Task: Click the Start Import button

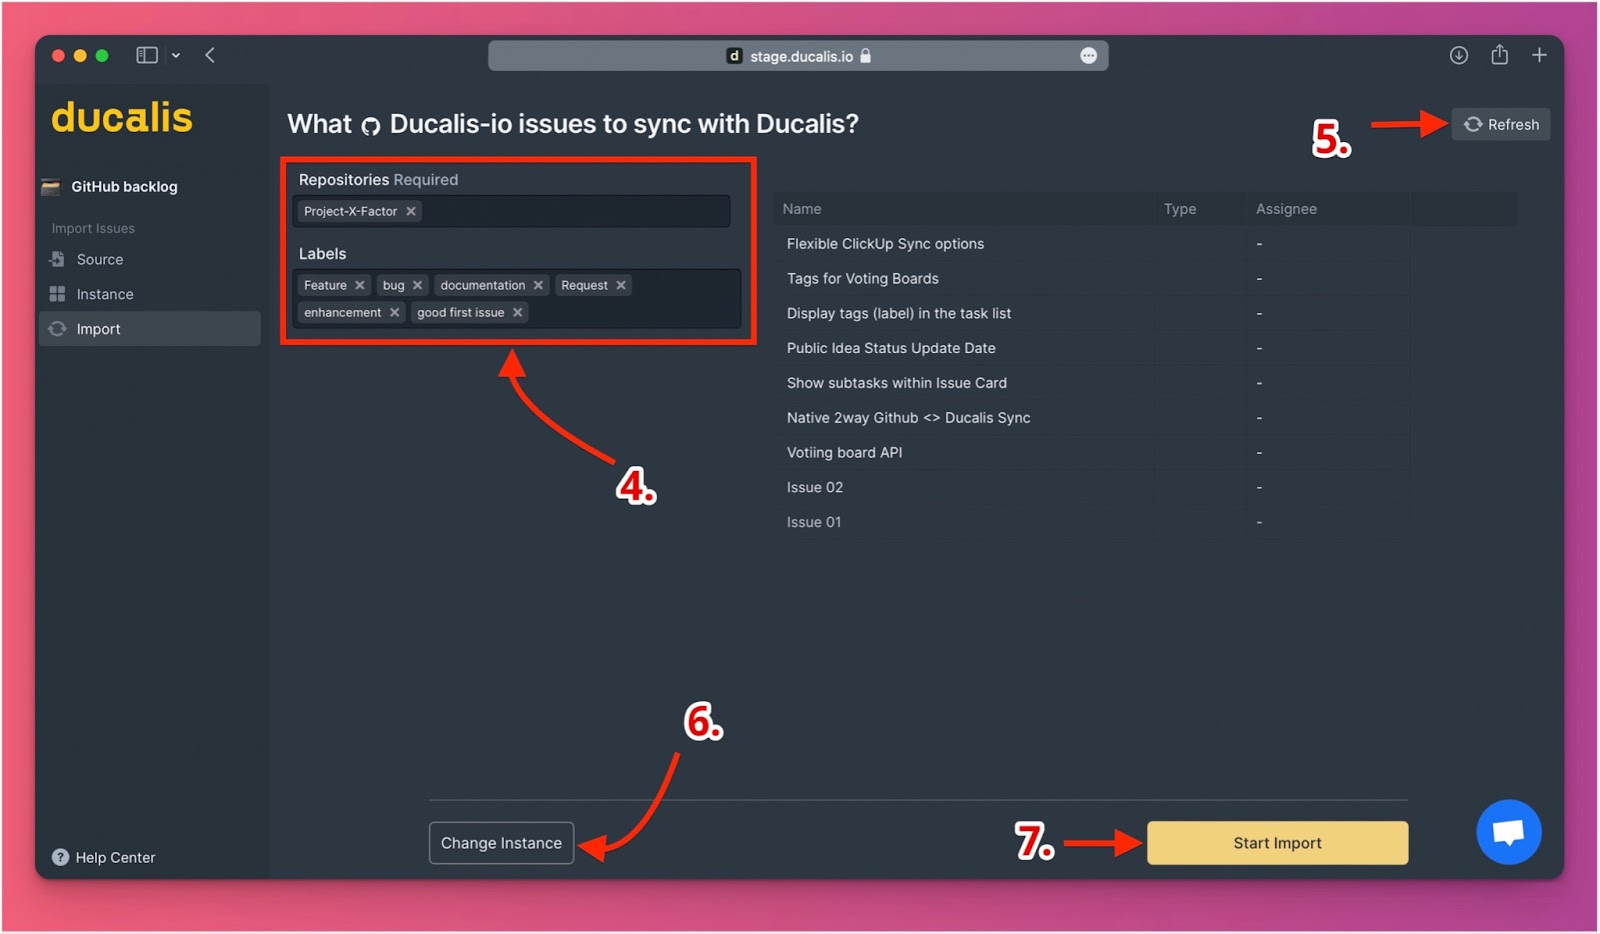Action: point(1277,843)
